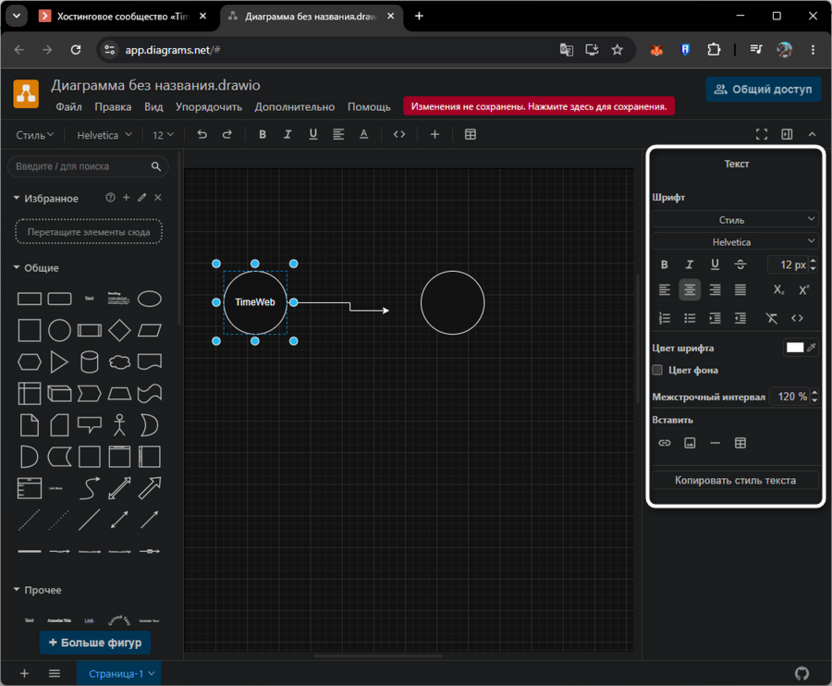Open the pages list menu icon

pos(54,673)
